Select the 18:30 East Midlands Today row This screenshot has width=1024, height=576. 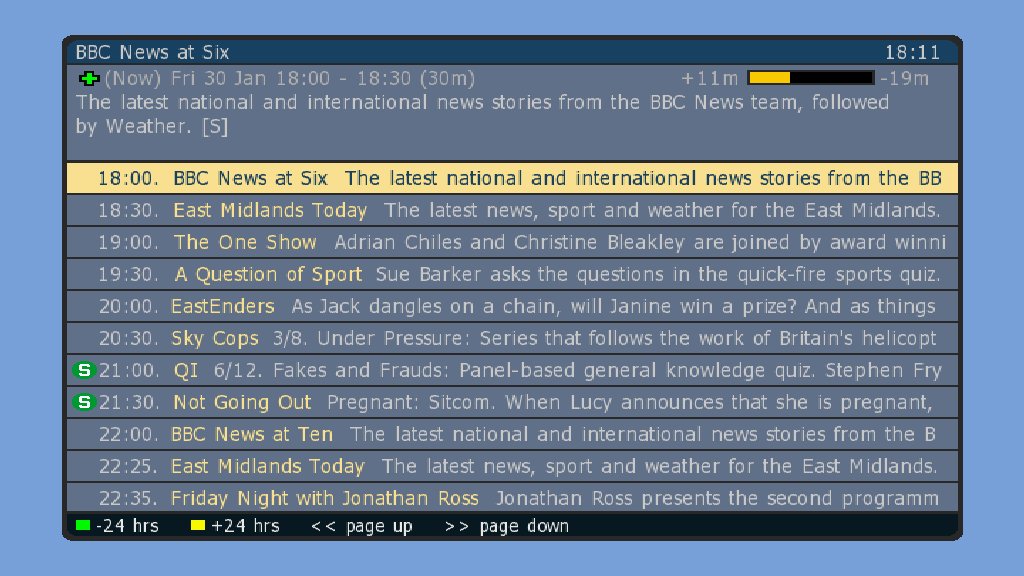512,210
